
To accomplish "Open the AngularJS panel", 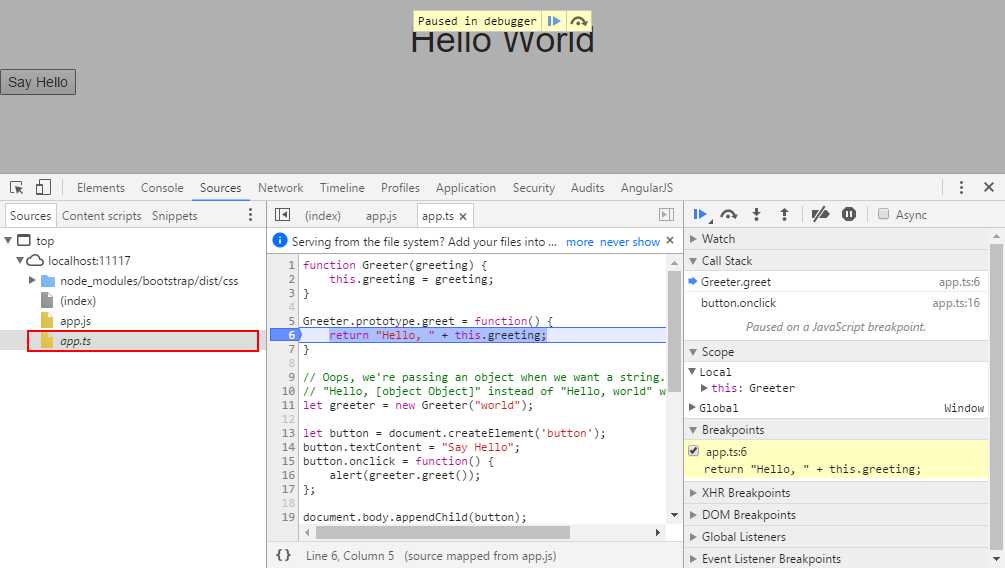I will (x=647, y=188).
